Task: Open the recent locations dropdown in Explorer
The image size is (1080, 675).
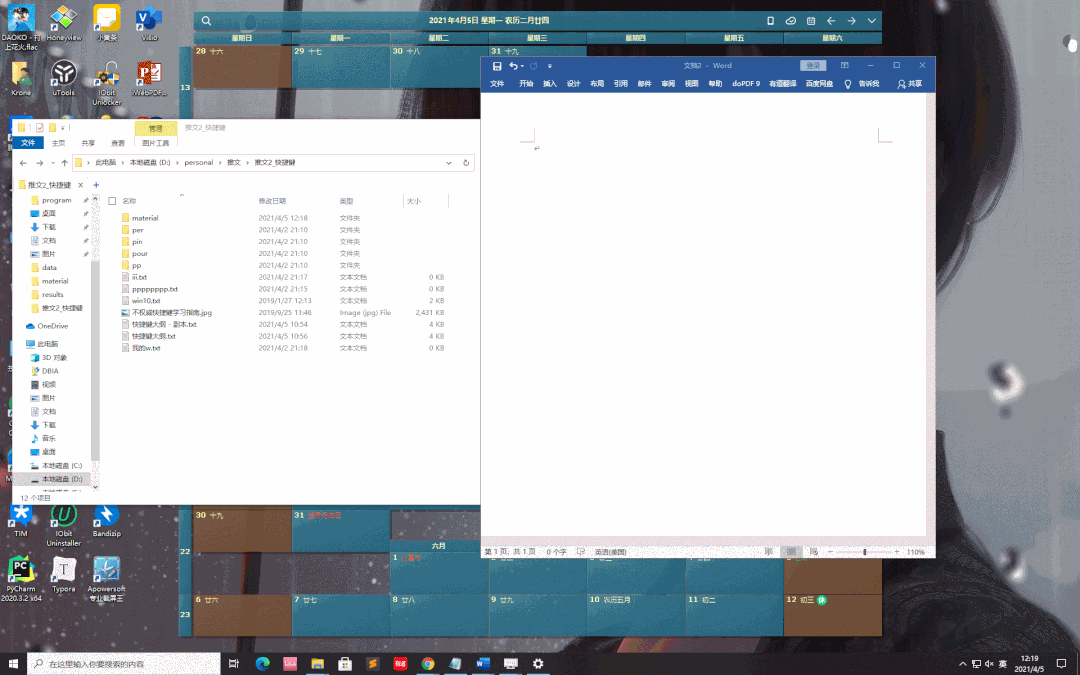Action: click(x=52, y=163)
